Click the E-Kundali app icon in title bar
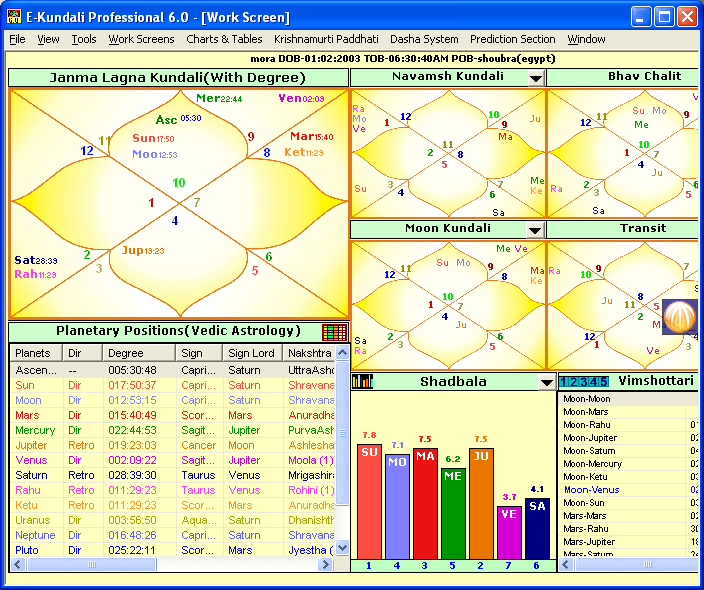The width and height of the screenshot is (704, 590). pyautogui.click(x=14, y=17)
